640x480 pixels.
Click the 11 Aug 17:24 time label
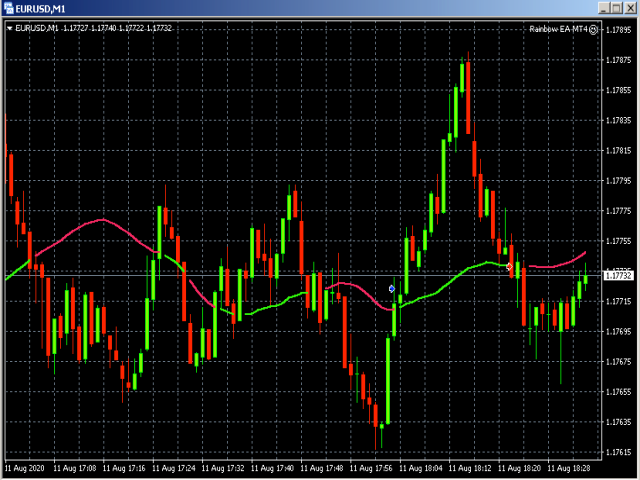[x=173, y=468]
